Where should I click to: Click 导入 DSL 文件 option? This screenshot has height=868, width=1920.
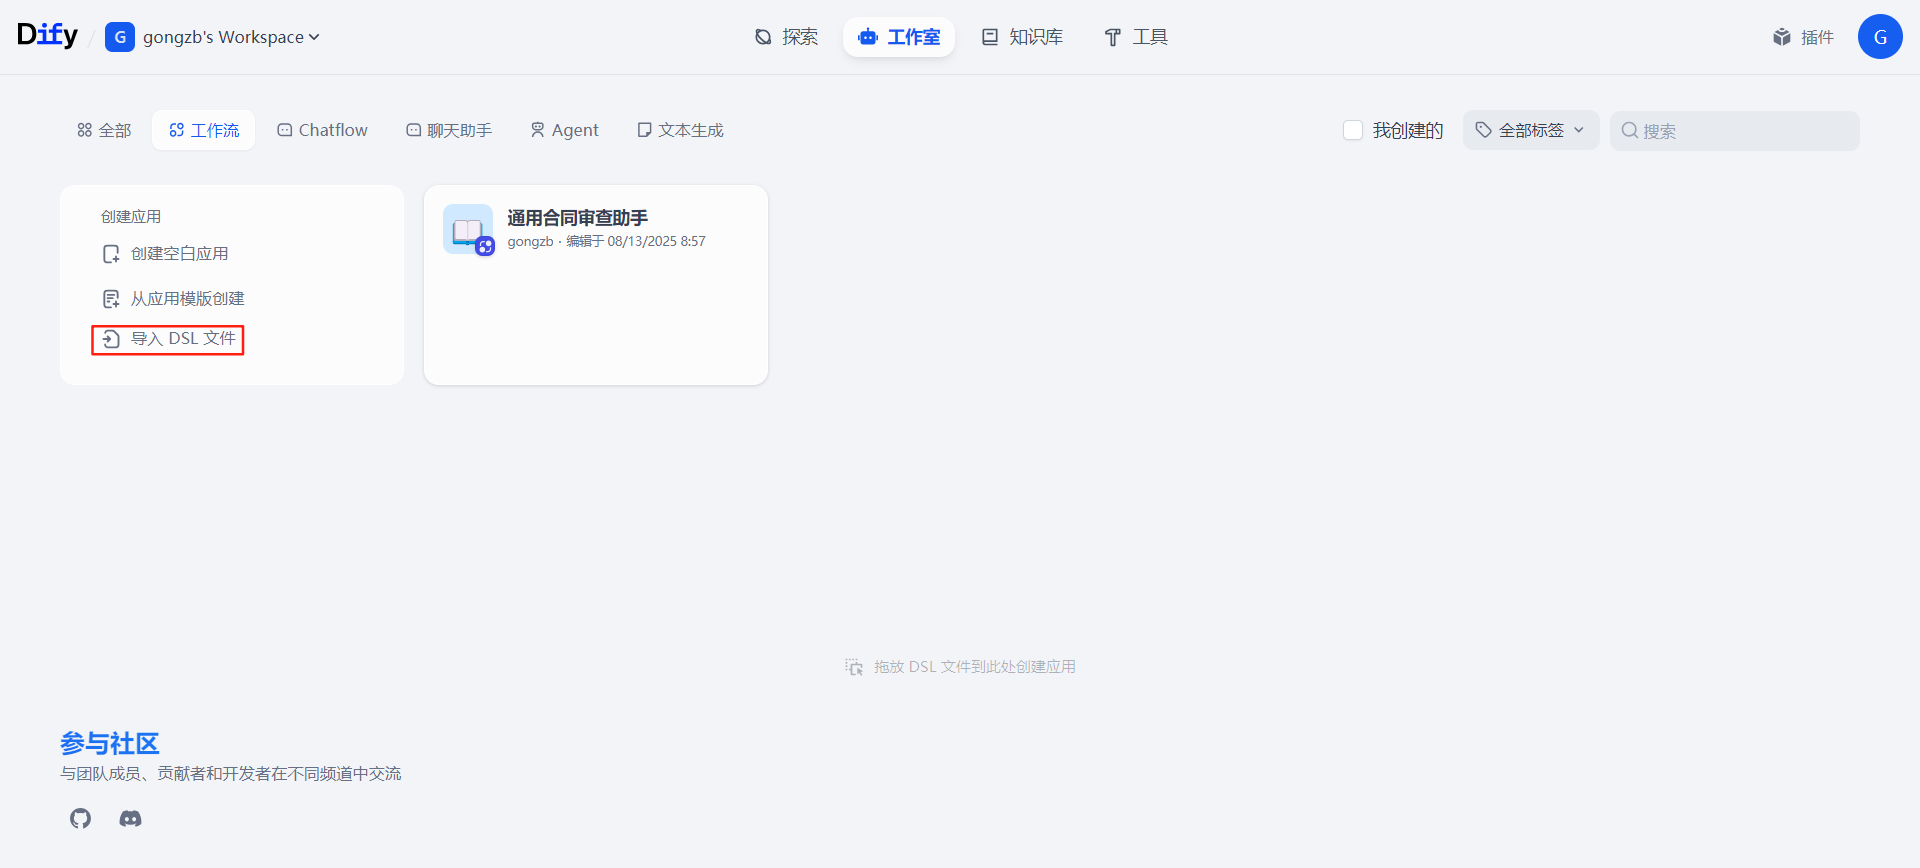click(x=169, y=339)
